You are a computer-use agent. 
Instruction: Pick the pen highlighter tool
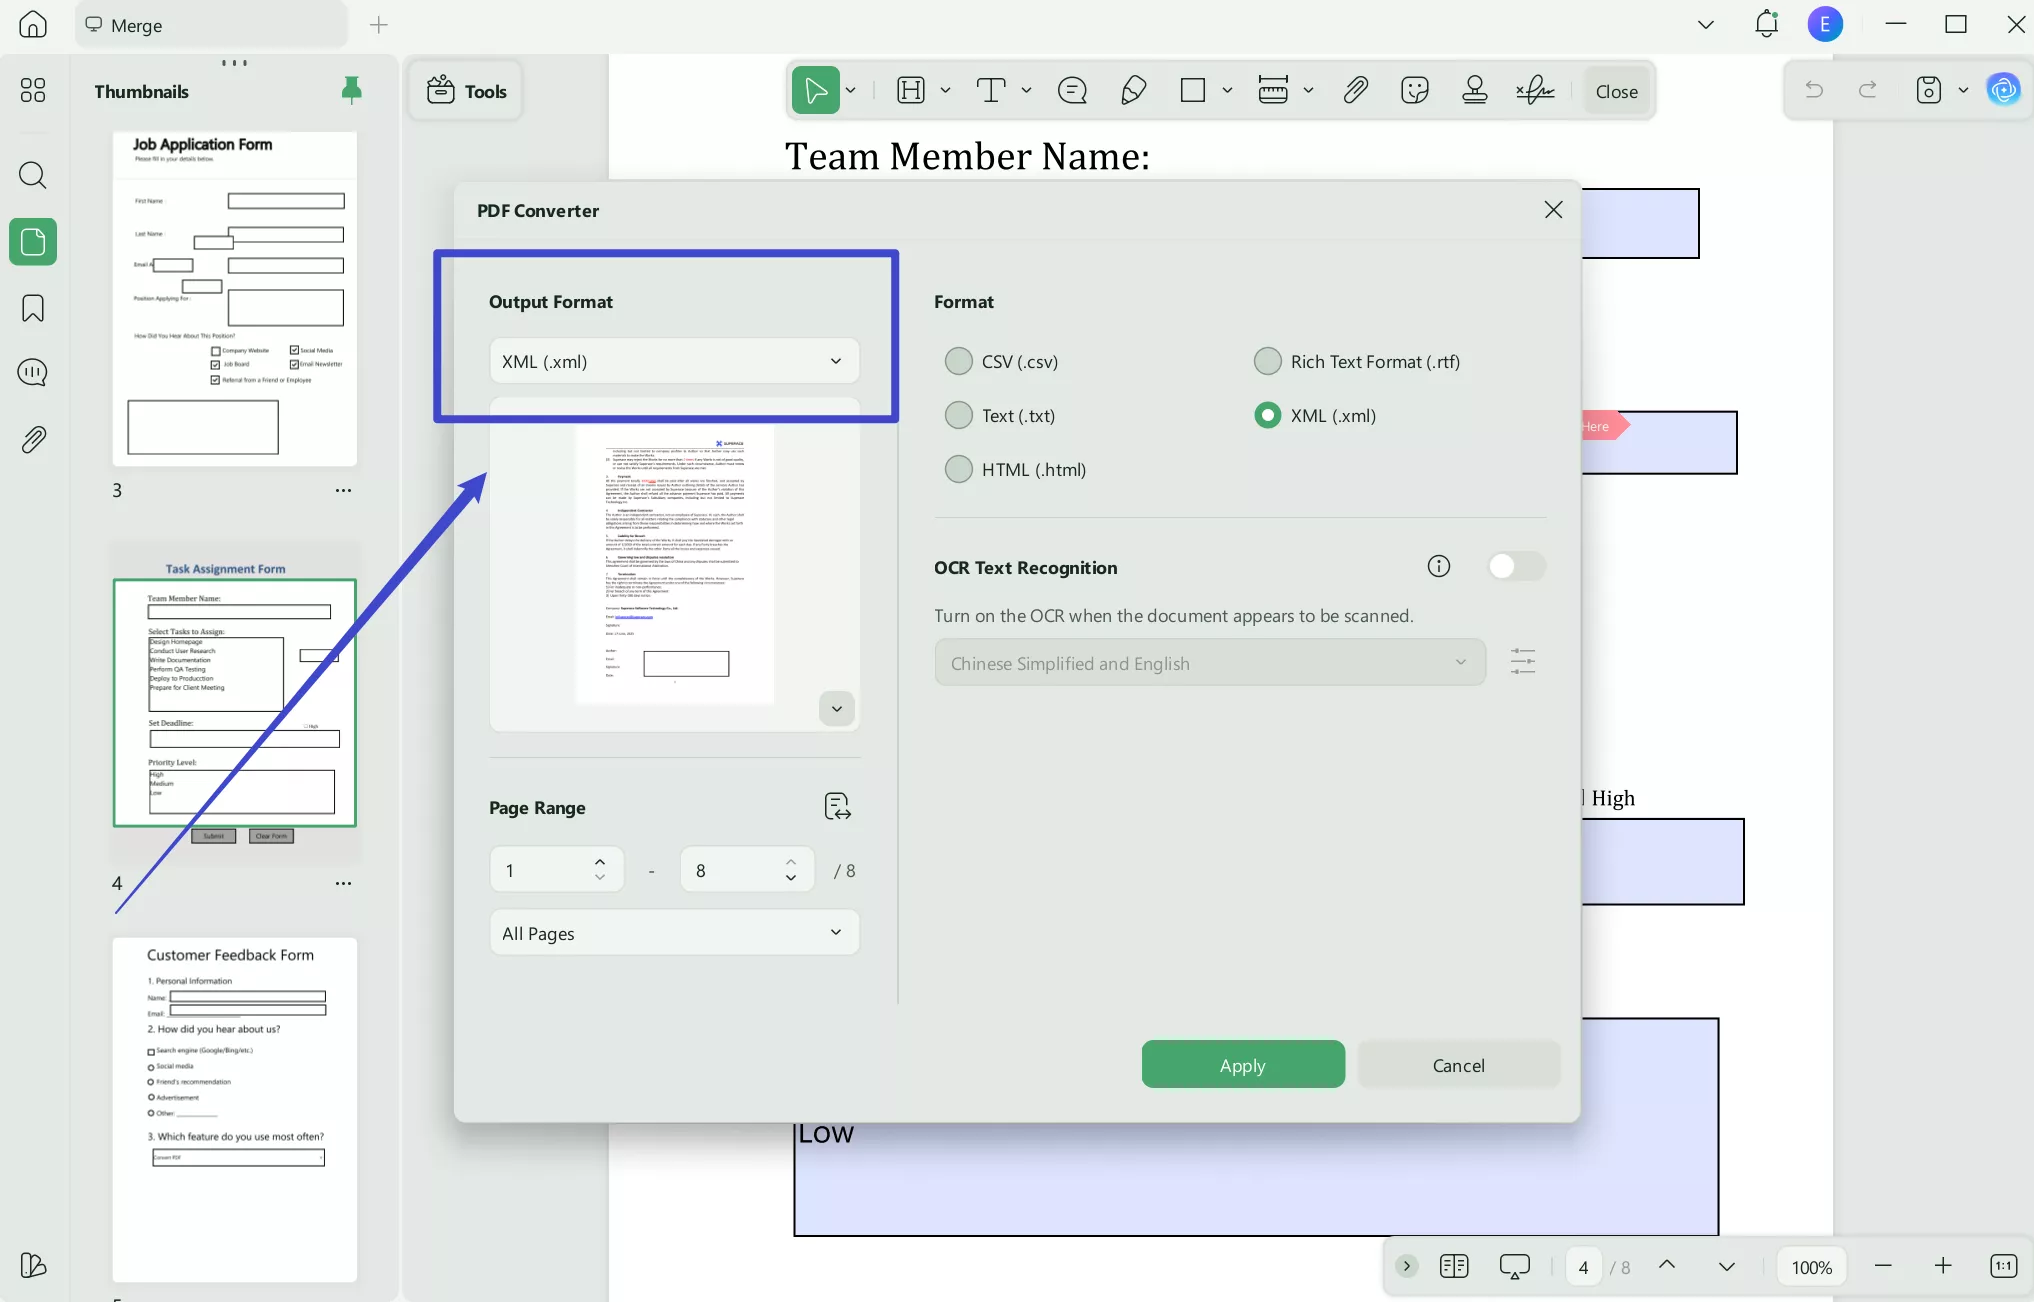coord(1133,90)
